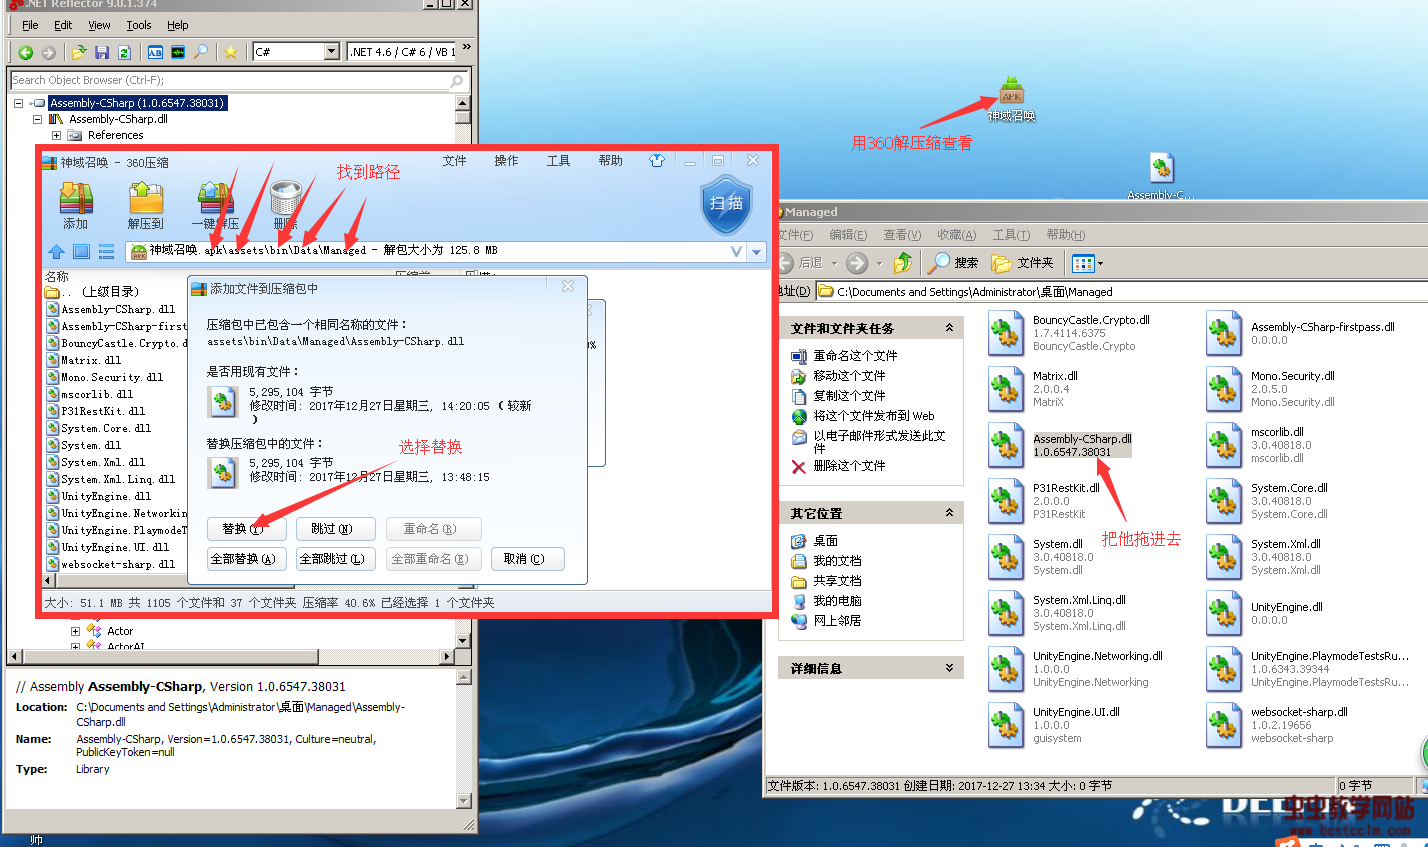Screen dimensions: 1428x847
Task: Select Assembly-CSharp.dll file in the Managed folder
Action: [x=1082, y=445]
